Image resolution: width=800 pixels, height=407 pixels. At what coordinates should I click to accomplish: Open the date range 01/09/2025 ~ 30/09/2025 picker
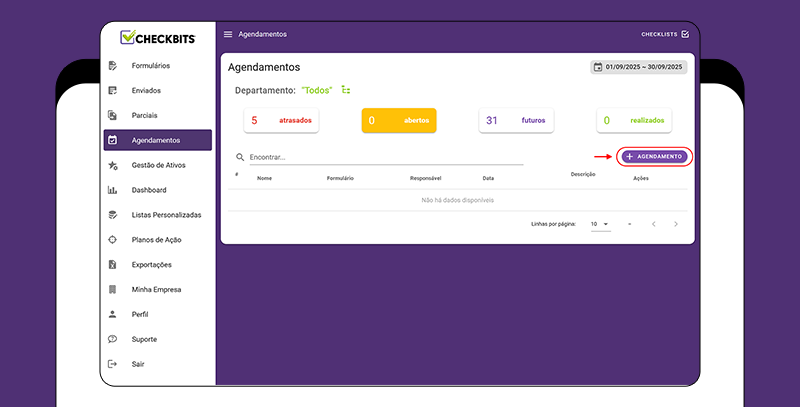[639, 67]
